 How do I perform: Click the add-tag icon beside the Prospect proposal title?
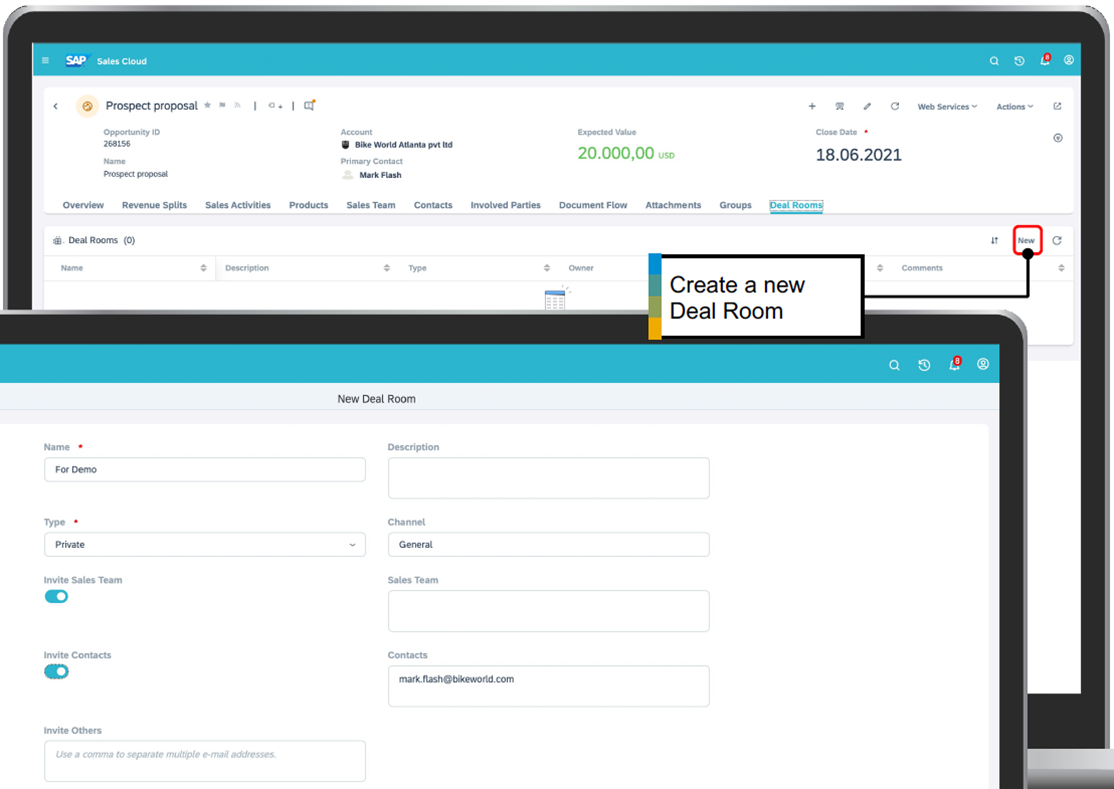[x=275, y=106]
